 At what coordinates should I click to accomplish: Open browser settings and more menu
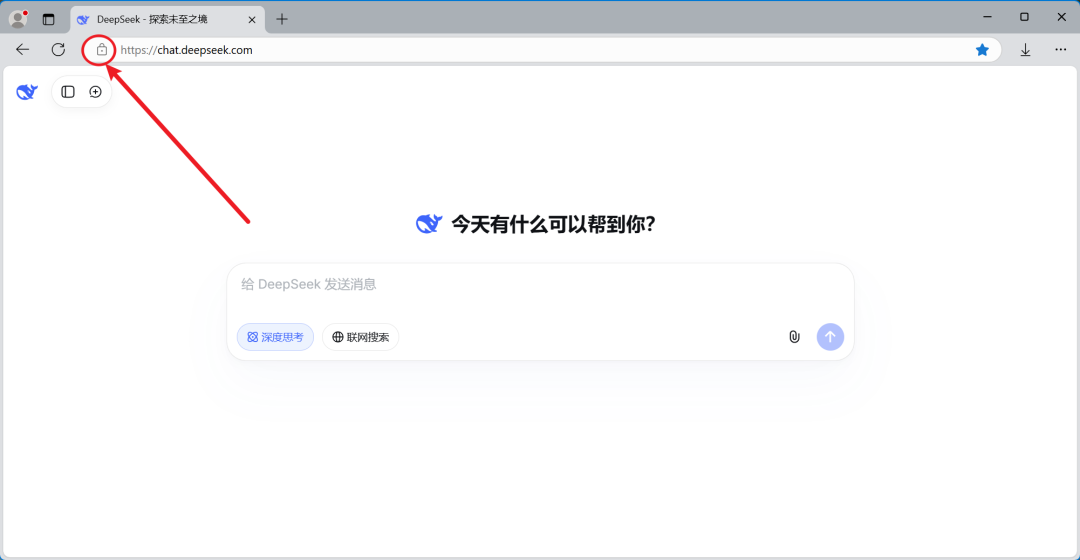(1061, 50)
